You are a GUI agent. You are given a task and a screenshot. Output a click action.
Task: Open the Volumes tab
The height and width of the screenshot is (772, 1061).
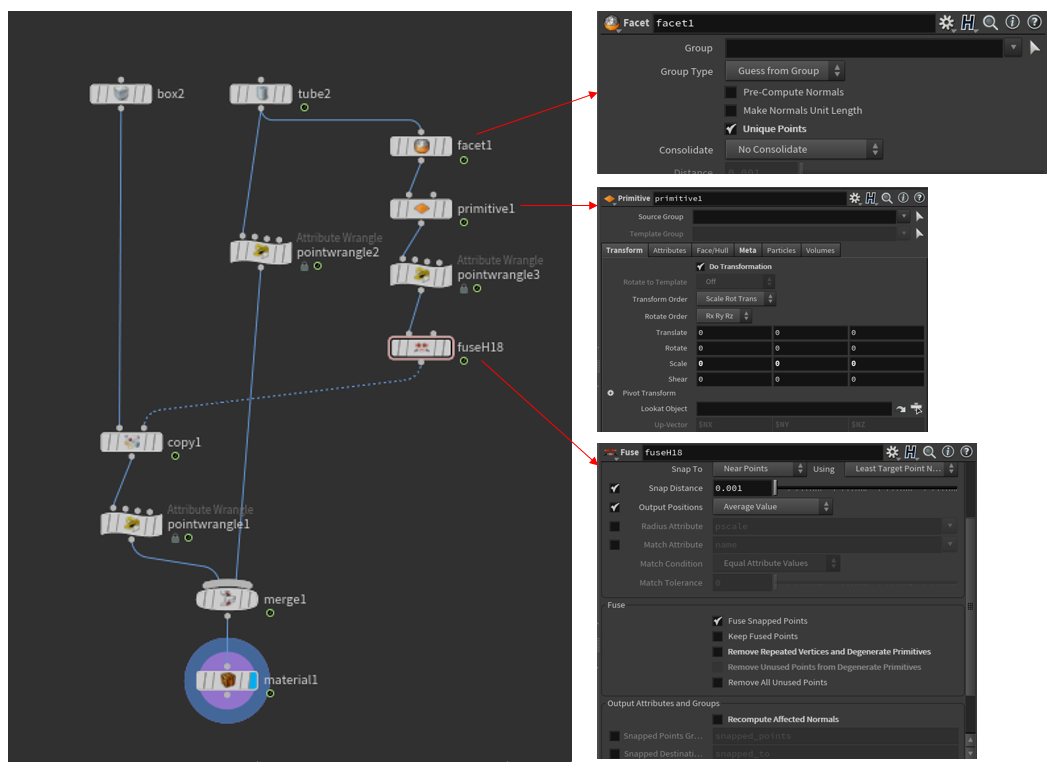[x=820, y=250]
